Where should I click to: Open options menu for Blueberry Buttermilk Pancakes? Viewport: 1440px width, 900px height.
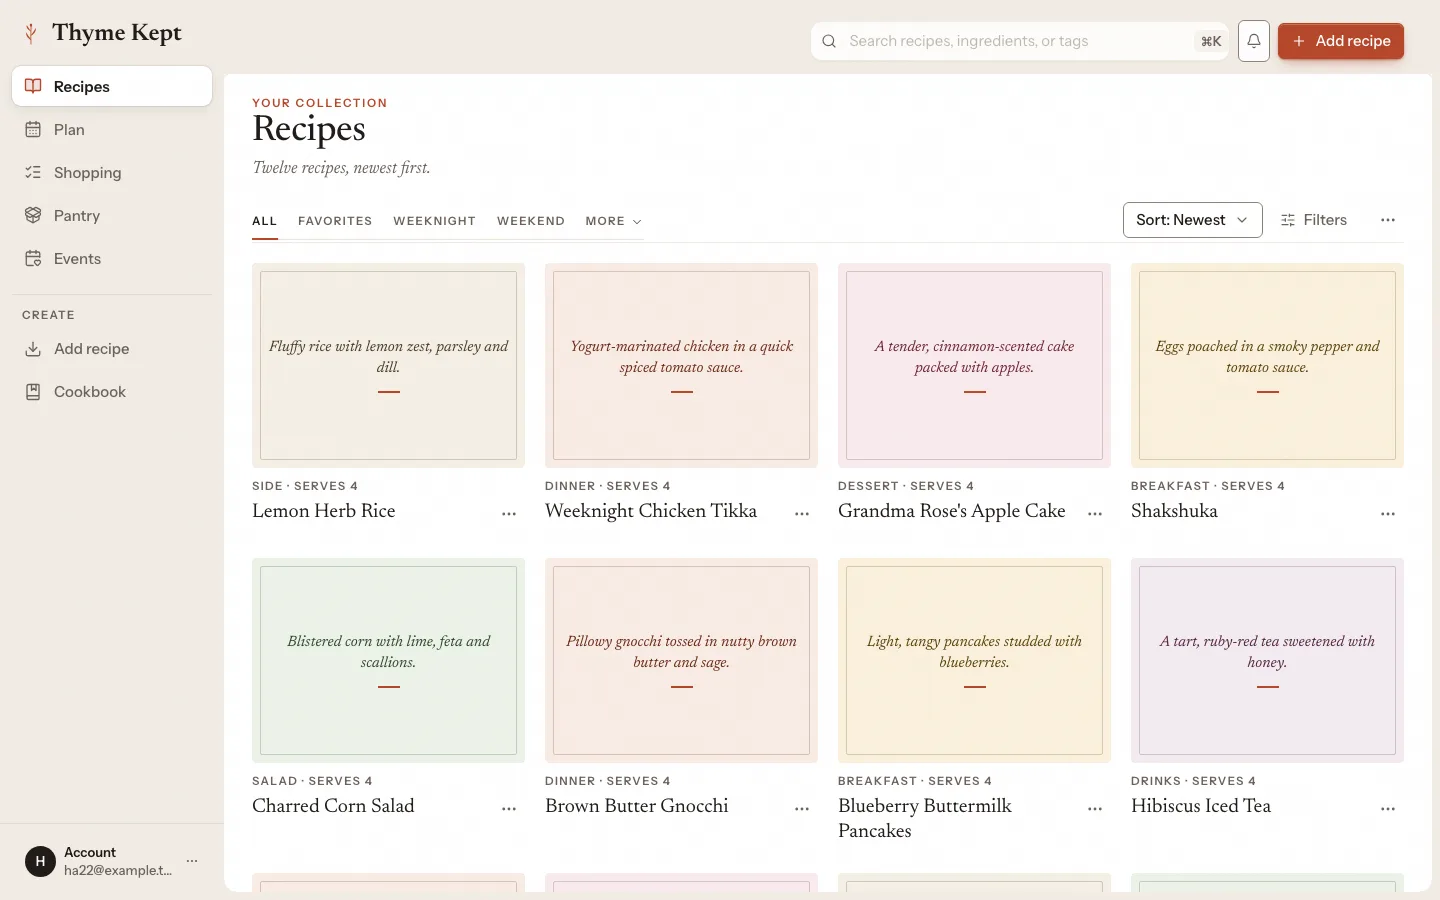[x=1095, y=808]
